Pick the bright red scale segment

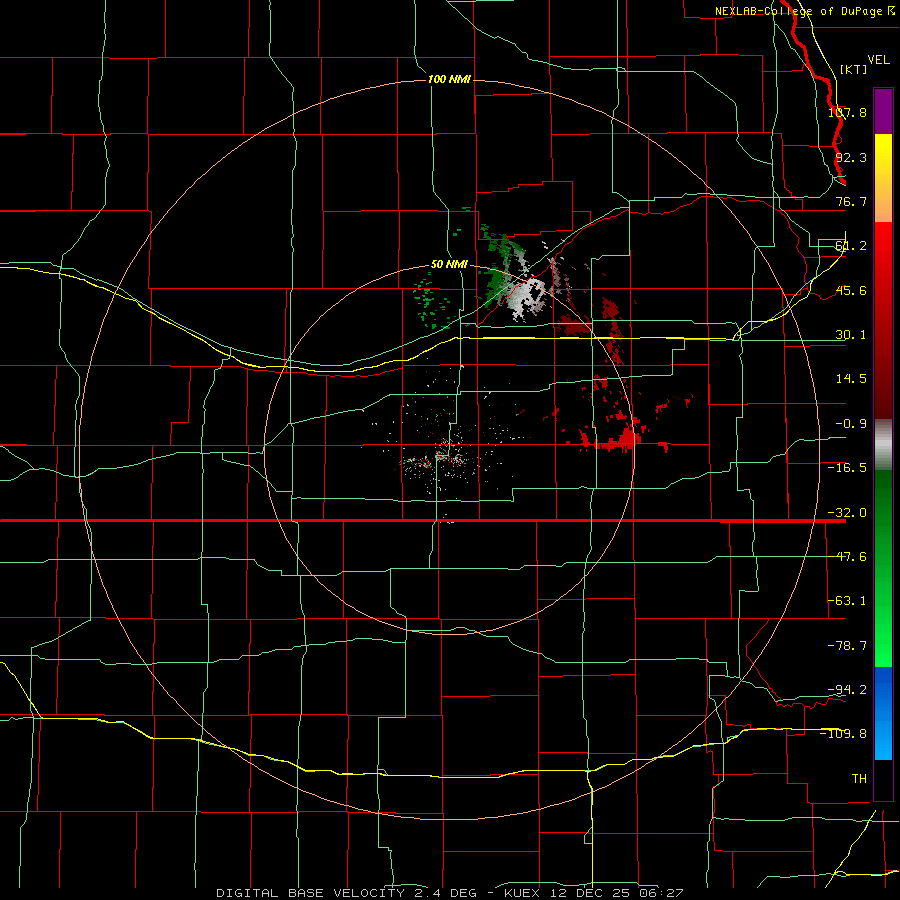click(x=883, y=258)
